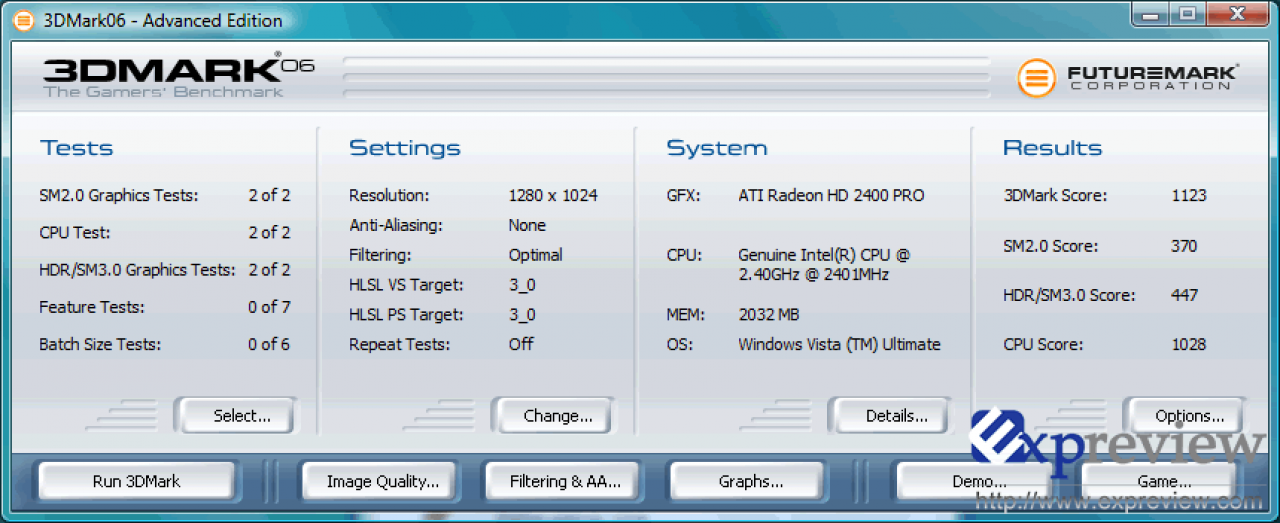The height and width of the screenshot is (523, 1280).
Task: Launch the Demo
Action: (976, 481)
